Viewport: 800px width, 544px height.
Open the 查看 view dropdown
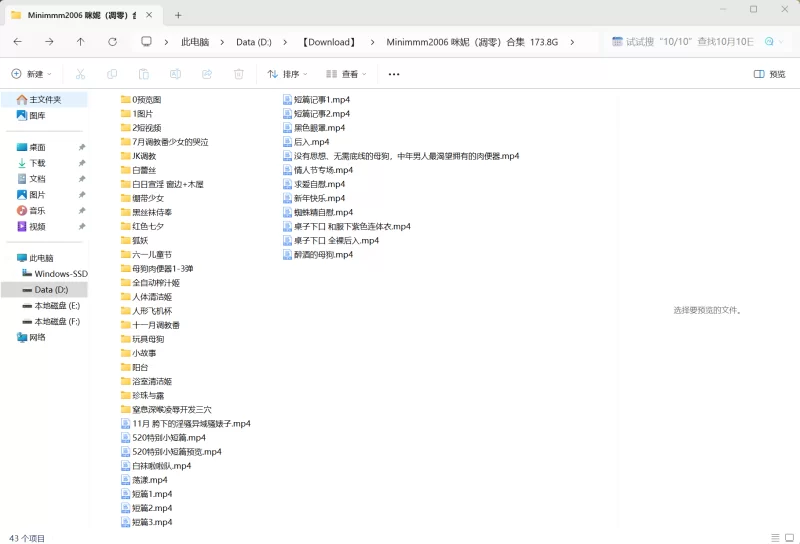point(346,74)
